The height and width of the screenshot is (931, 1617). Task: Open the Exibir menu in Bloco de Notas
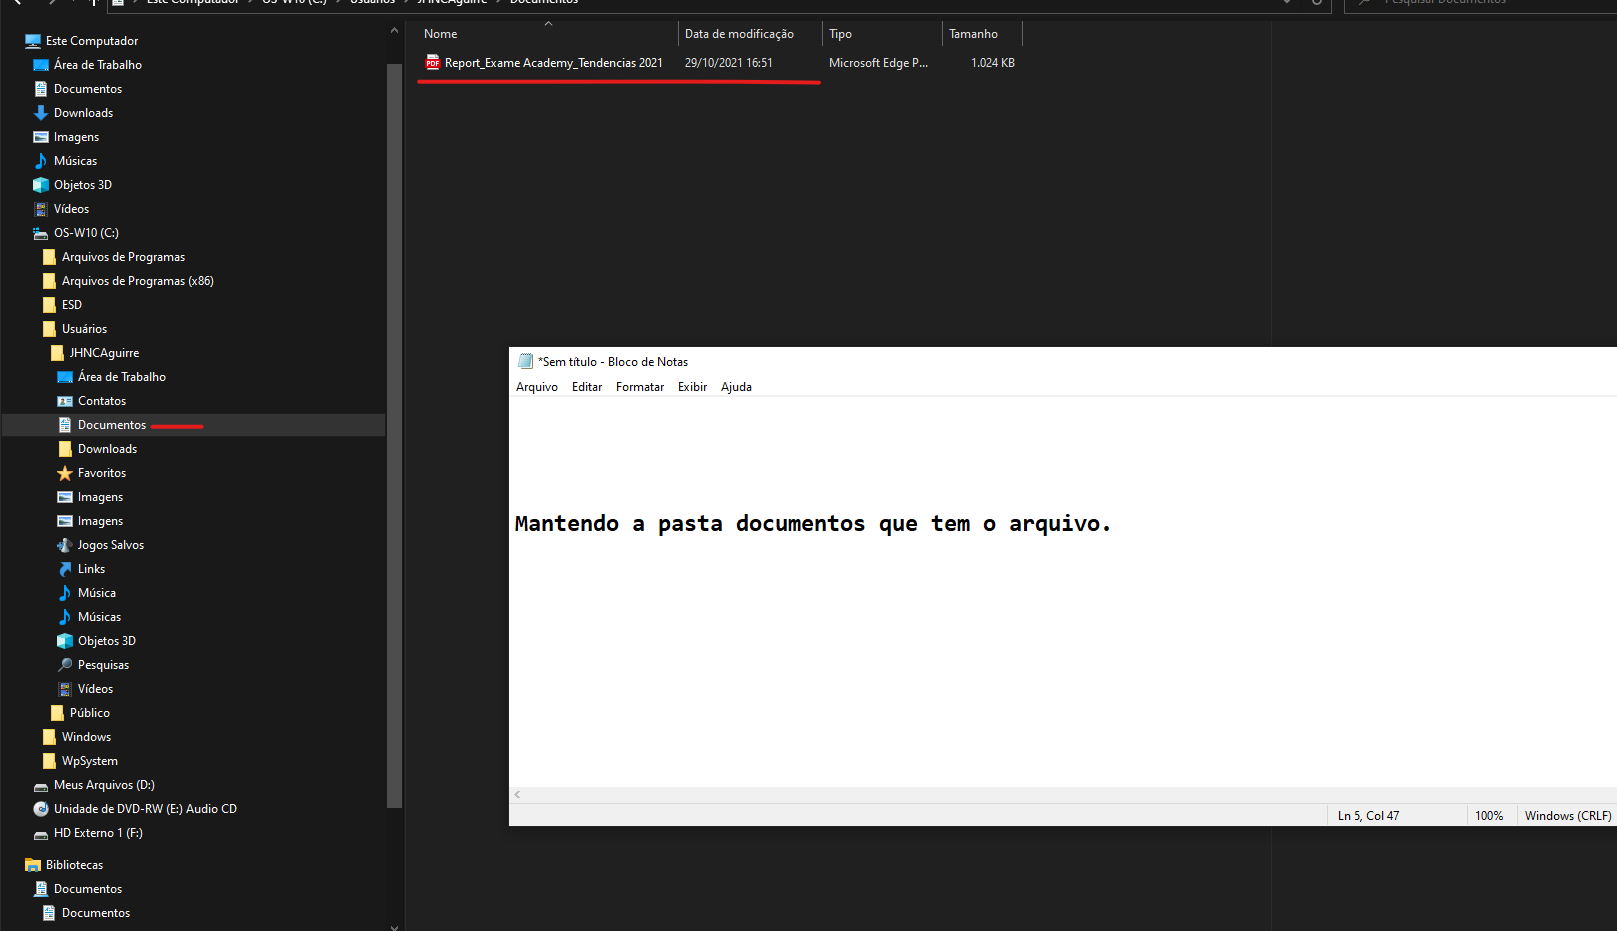[x=692, y=387]
